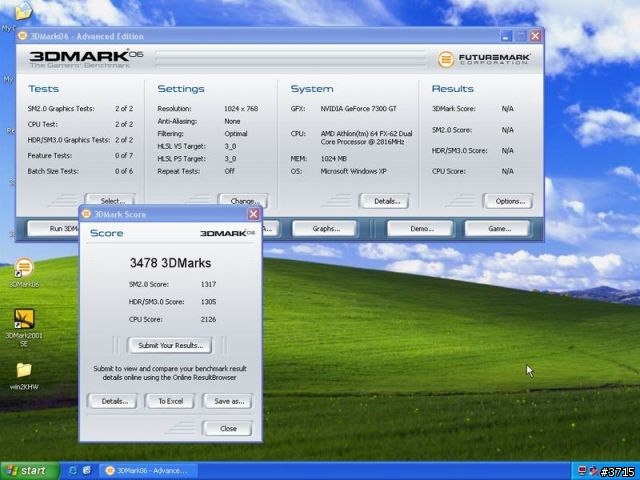Click the second system tray icon
The height and width of the screenshot is (480, 640).
(594, 471)
